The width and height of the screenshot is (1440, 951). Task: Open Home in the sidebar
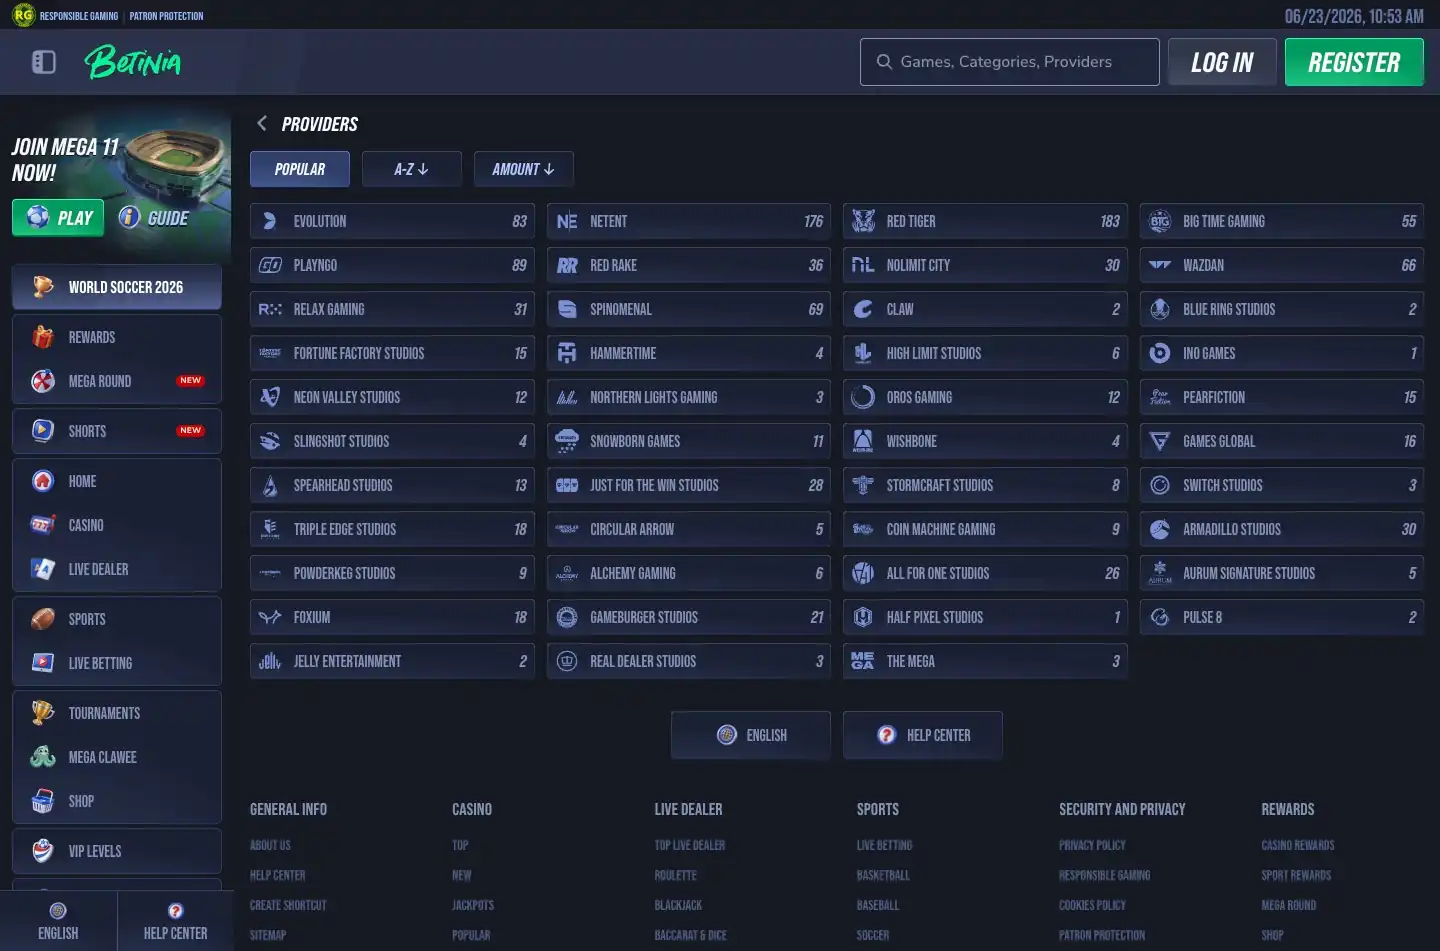coord(117,481)
